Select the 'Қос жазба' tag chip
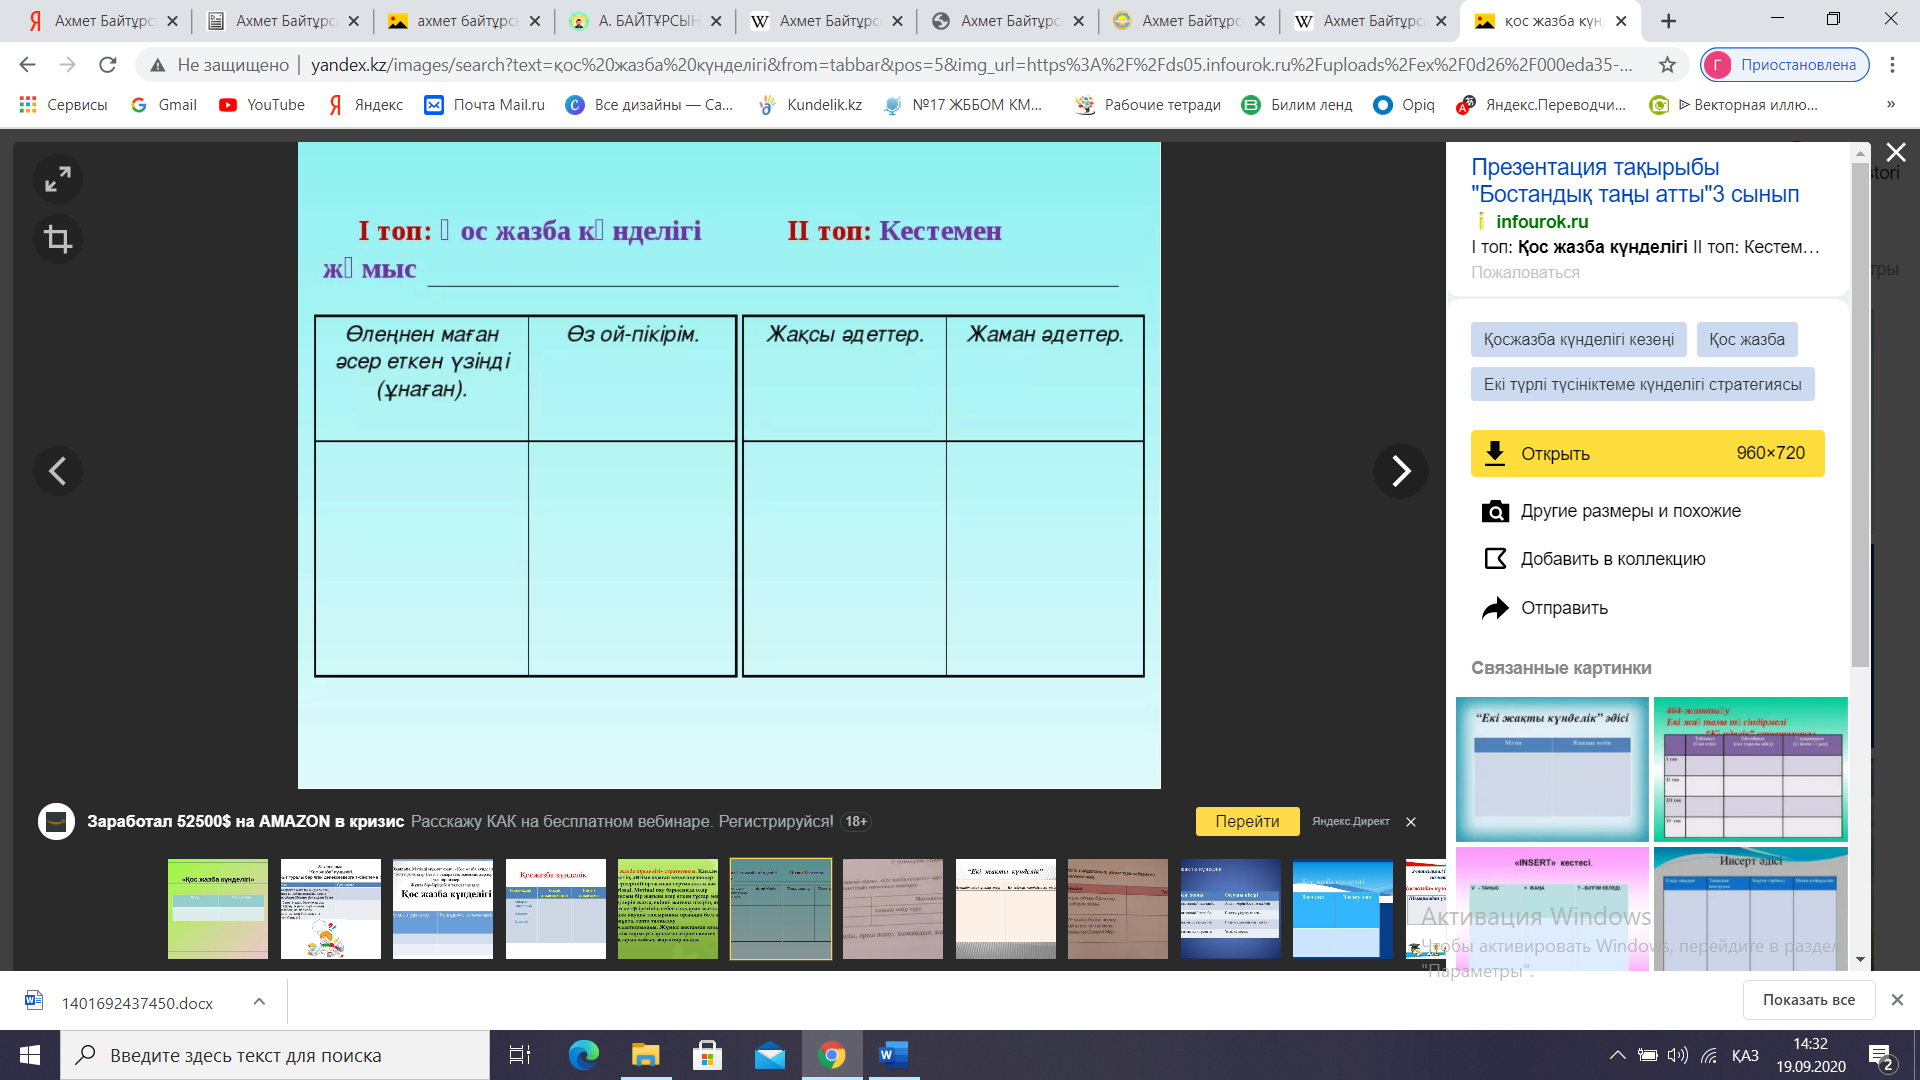Viewport: 1920px width, 1080px height. pyautogui.click(x=1746, y=340)
